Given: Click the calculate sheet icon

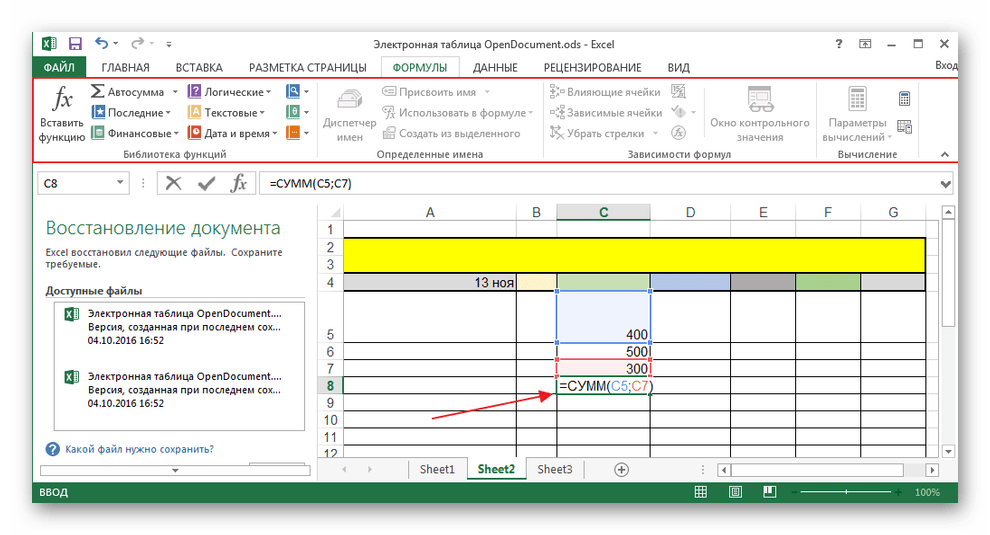Looking at the screenshot, I should pyautogui.click(x=904, y=126).
